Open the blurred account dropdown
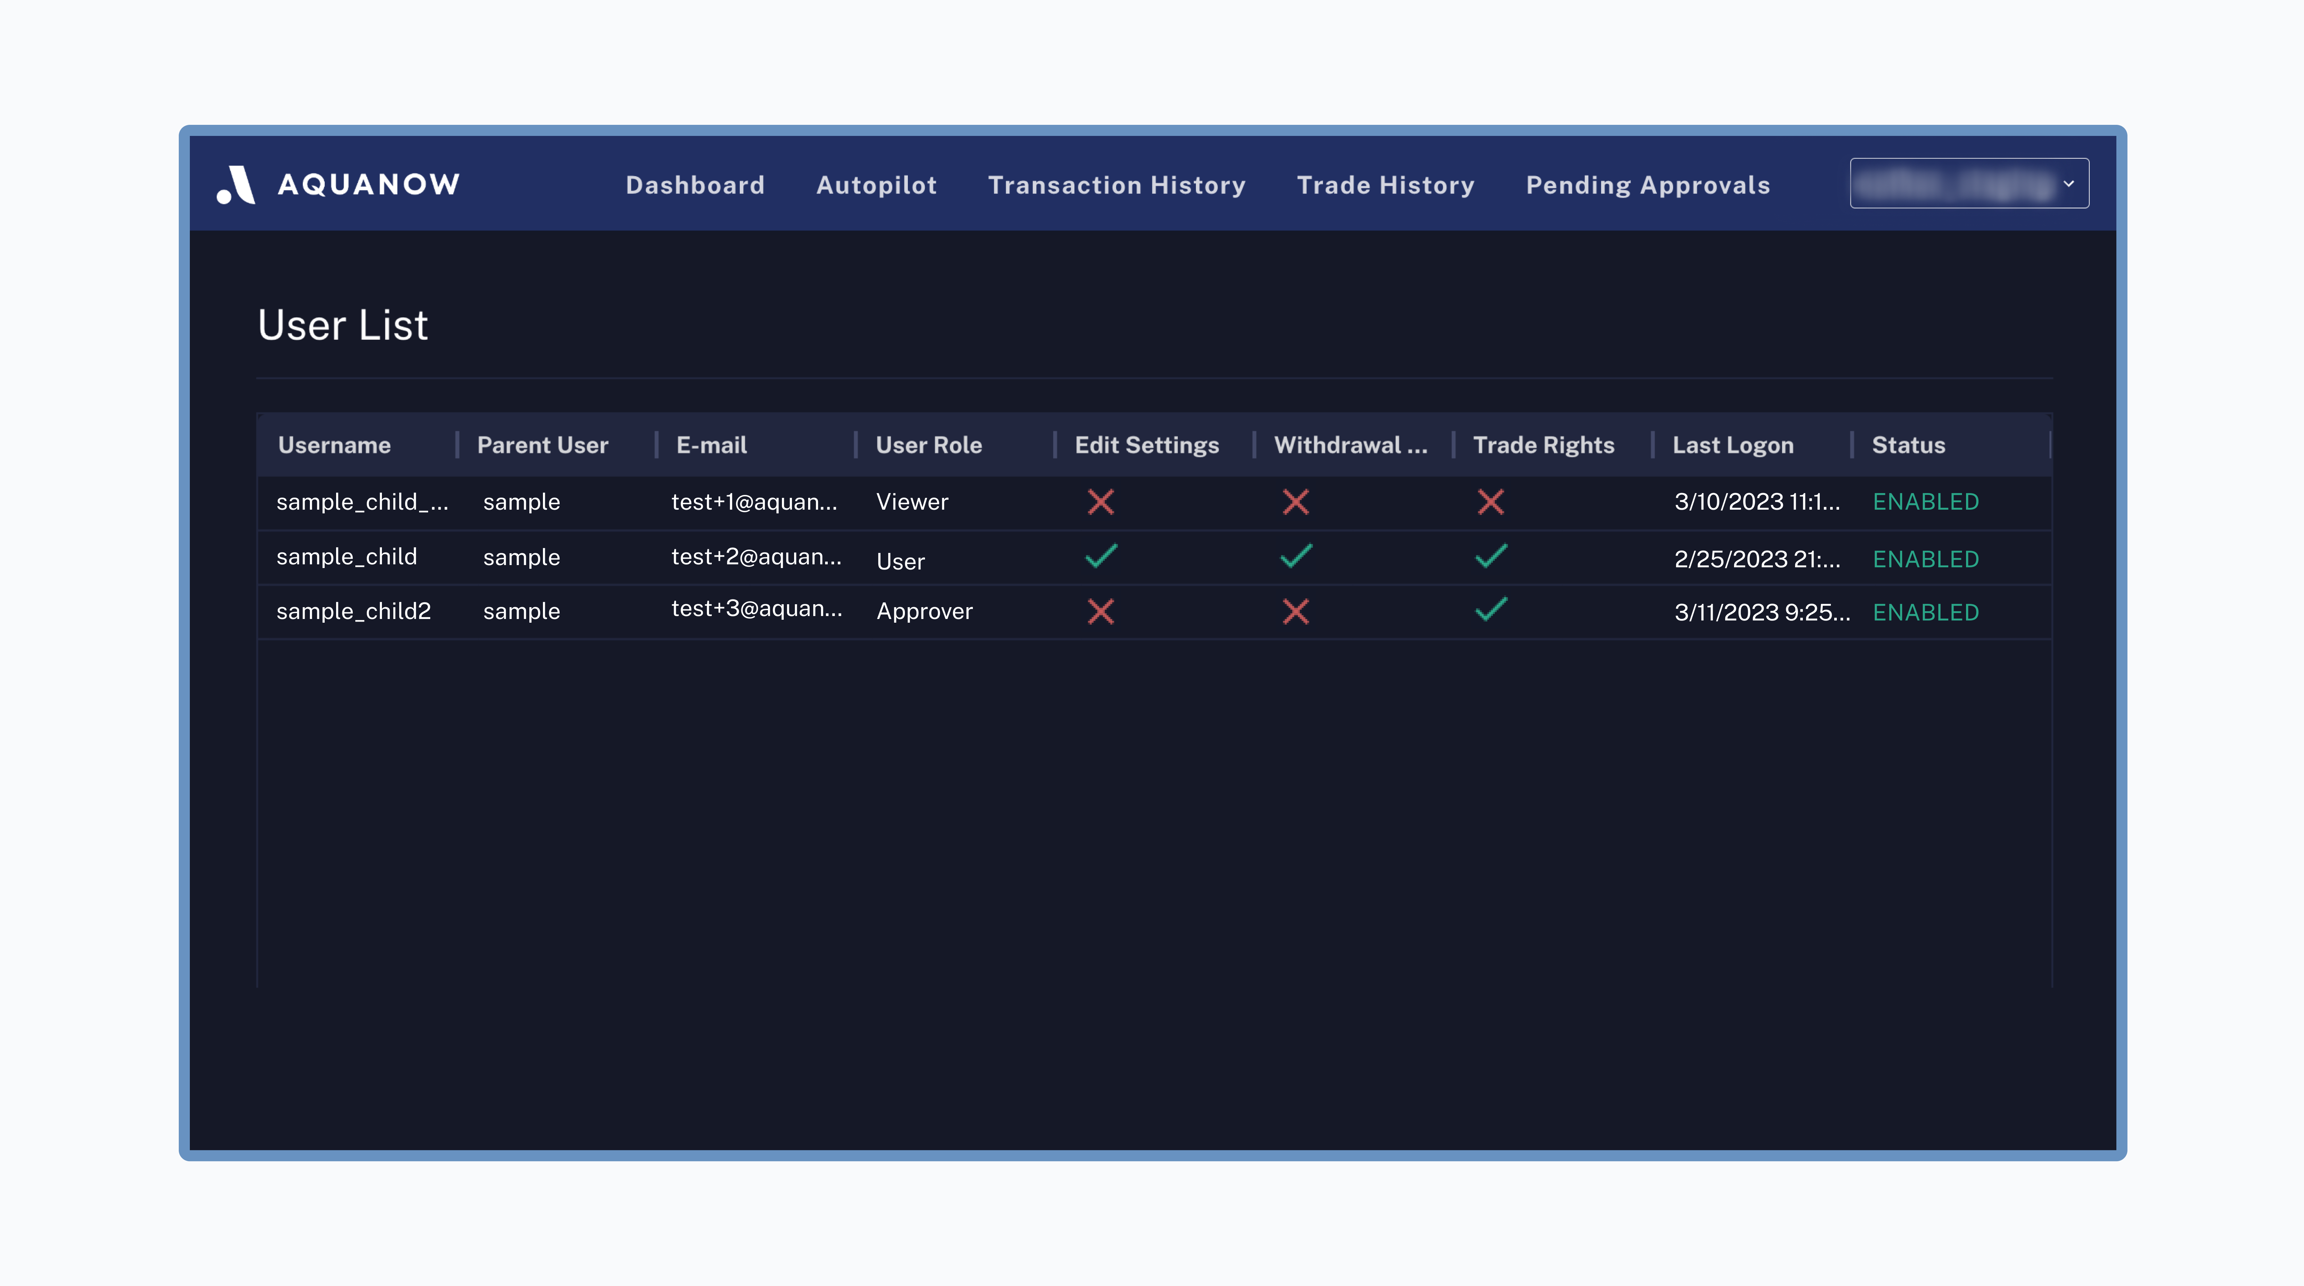The image size is (2304, 1286). (x=1955, y=184)
